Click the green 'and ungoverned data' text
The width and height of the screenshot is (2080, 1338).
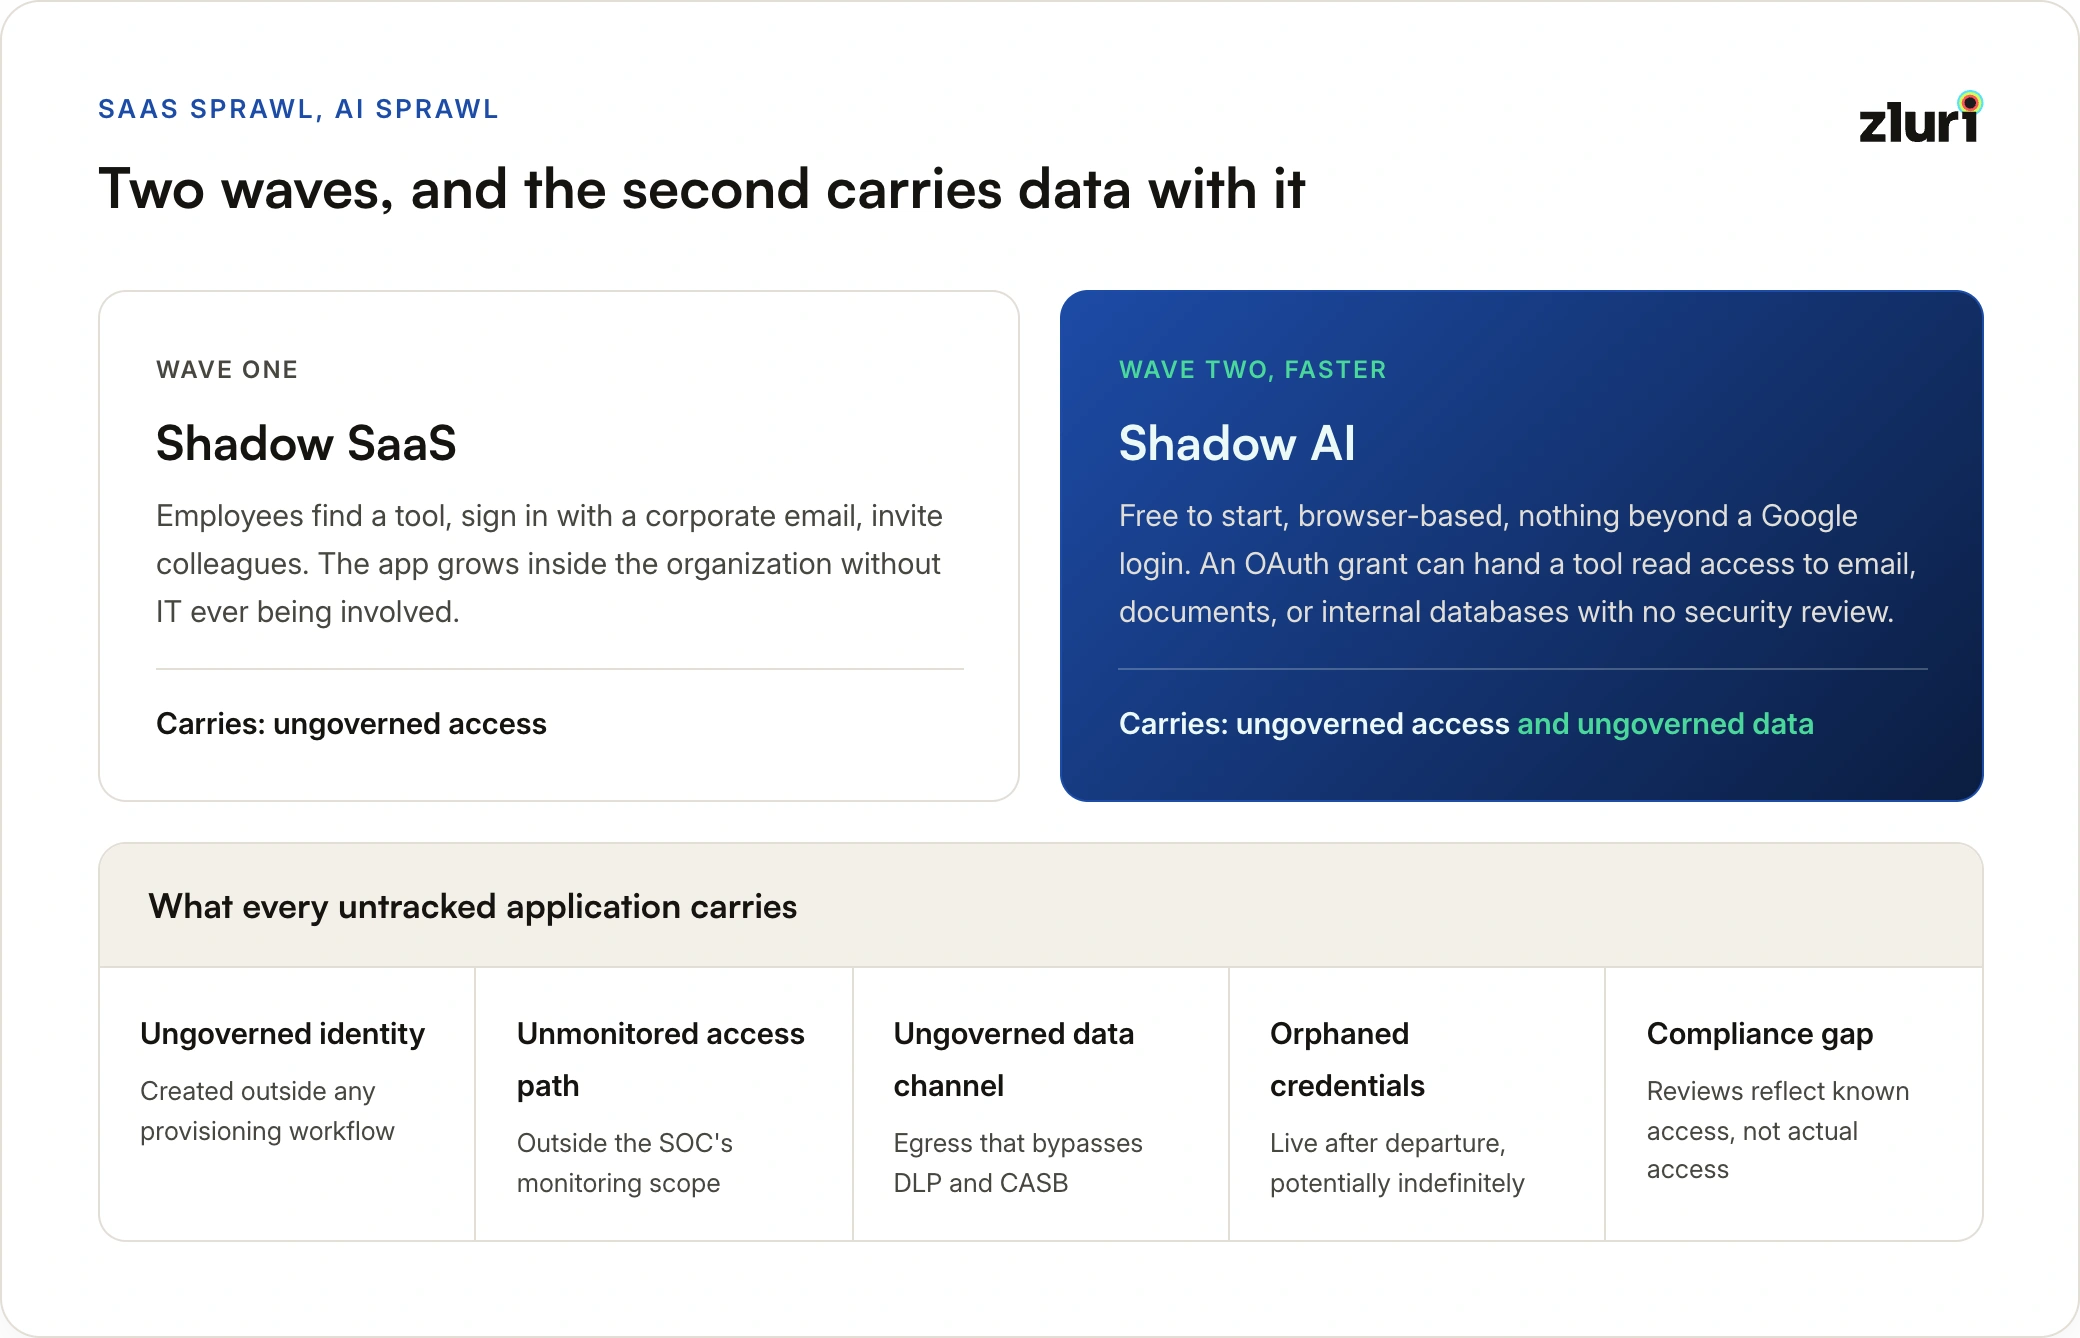point(1665,724)
